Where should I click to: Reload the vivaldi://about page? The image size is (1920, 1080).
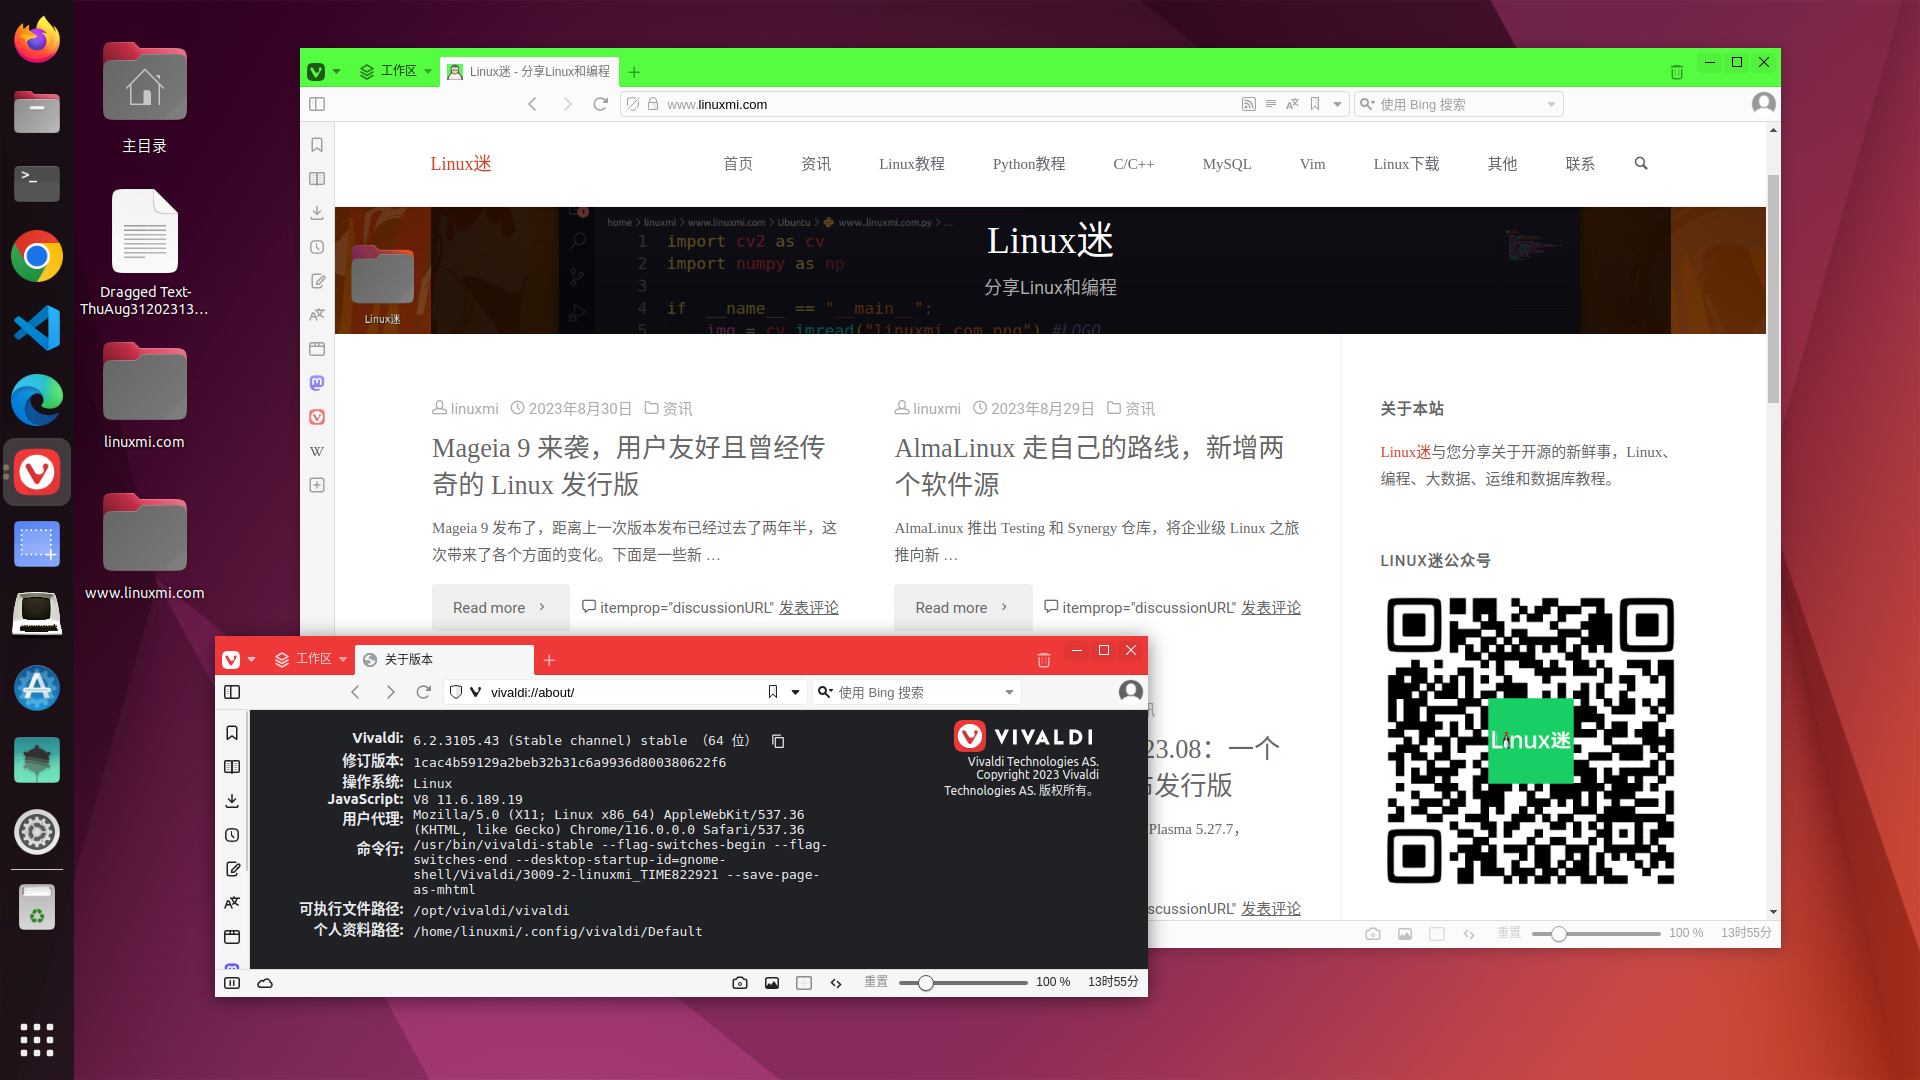(x=424, y=692)
